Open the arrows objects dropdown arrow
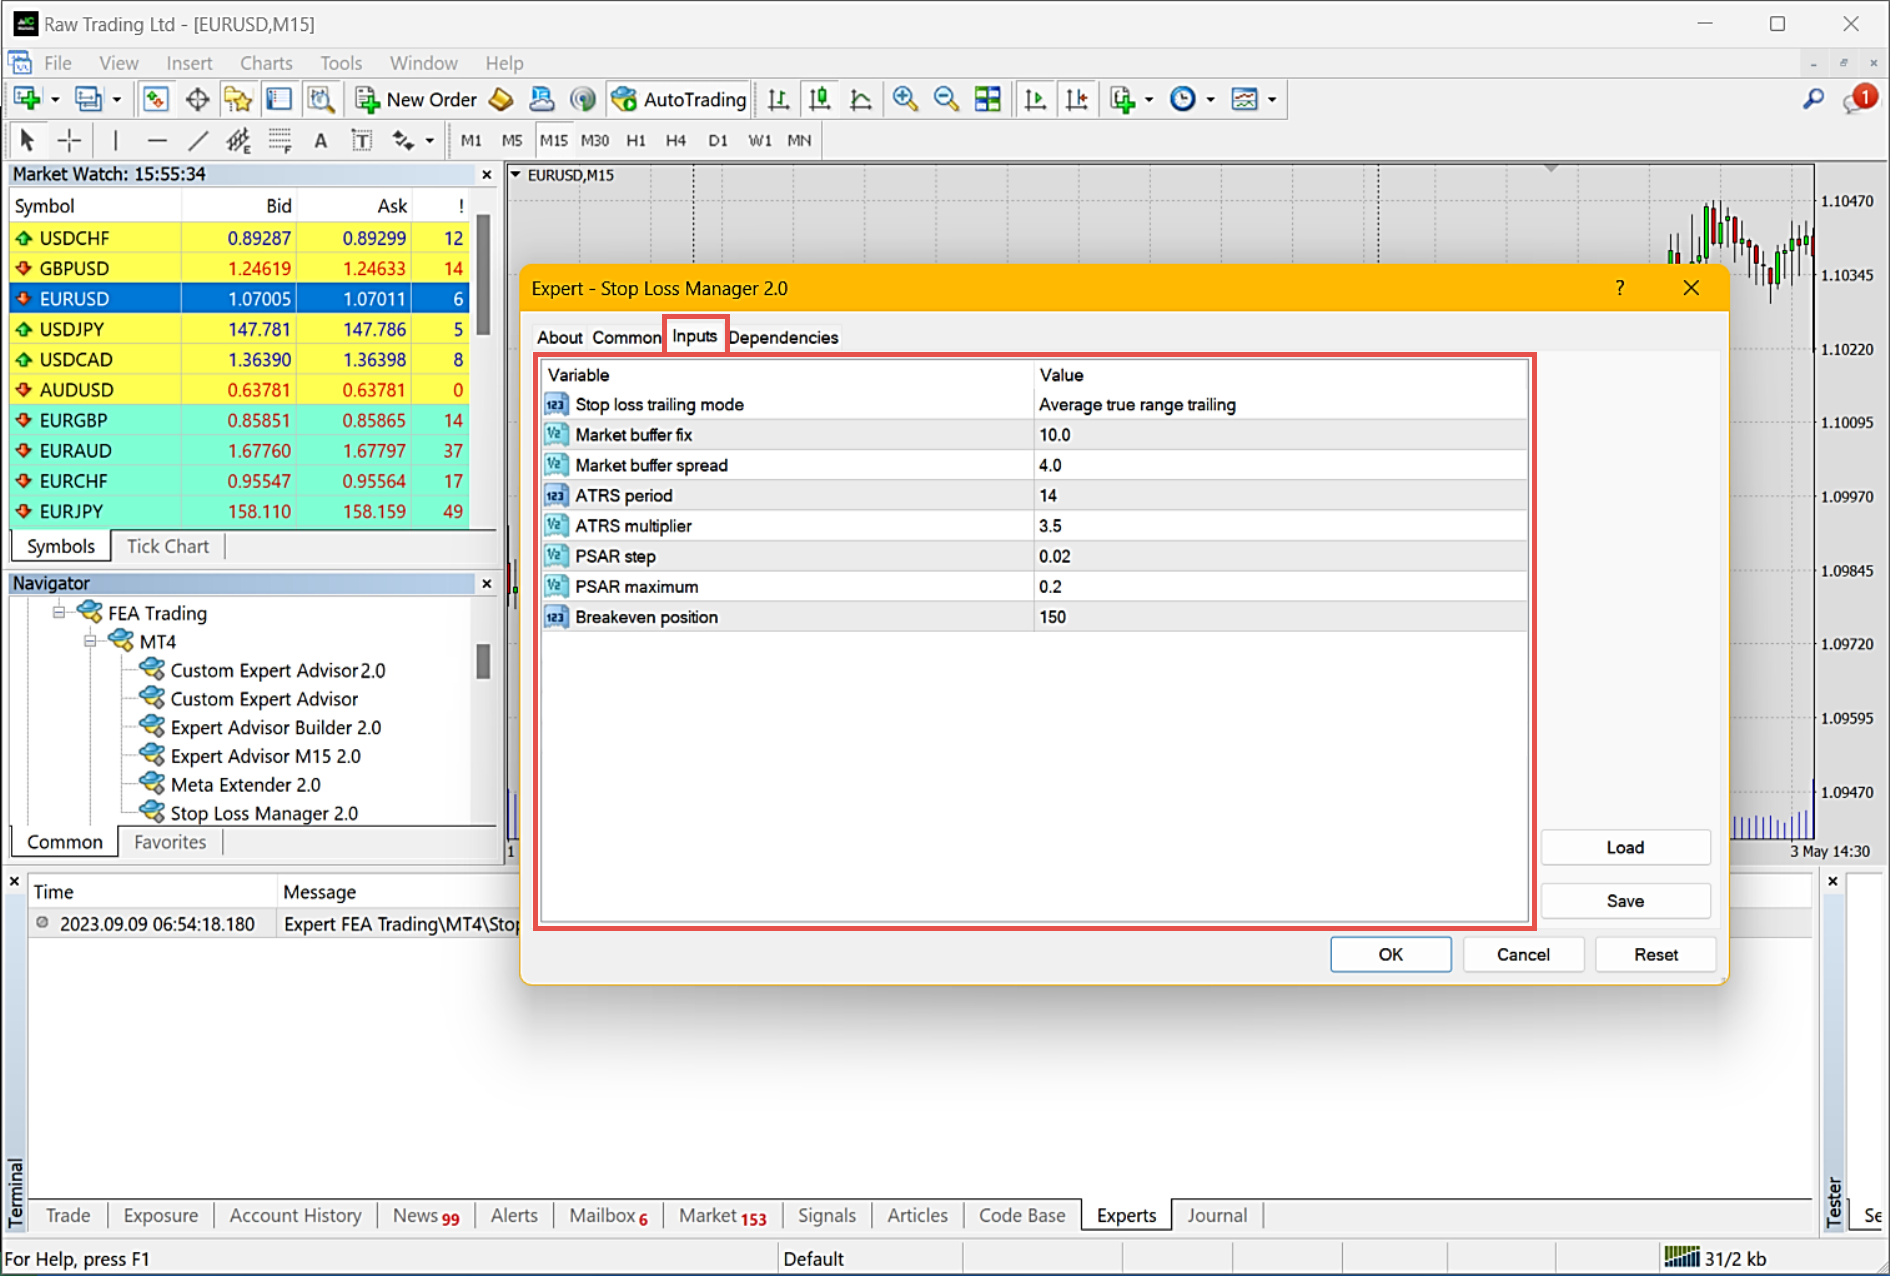1890x1276 pixels. (x=430, y=140)
